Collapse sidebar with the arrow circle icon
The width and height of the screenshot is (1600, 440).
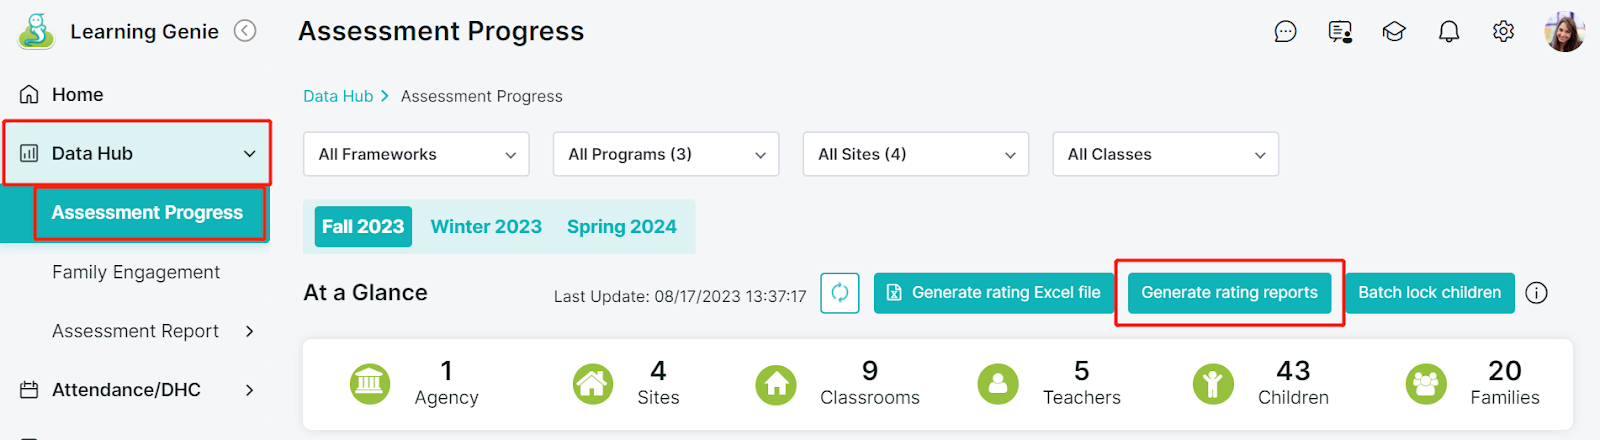tap(245, 31)
